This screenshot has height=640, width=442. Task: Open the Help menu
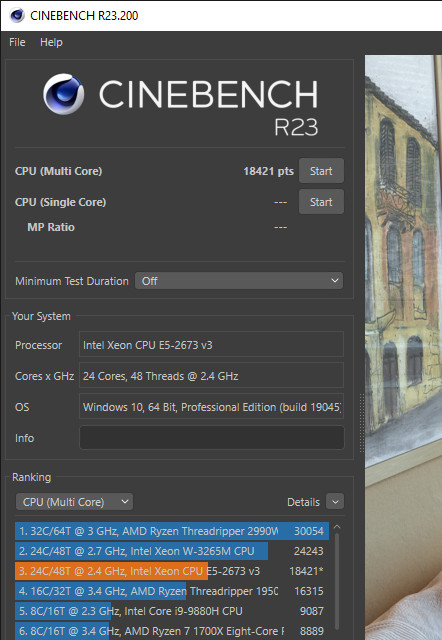[51, 42]
